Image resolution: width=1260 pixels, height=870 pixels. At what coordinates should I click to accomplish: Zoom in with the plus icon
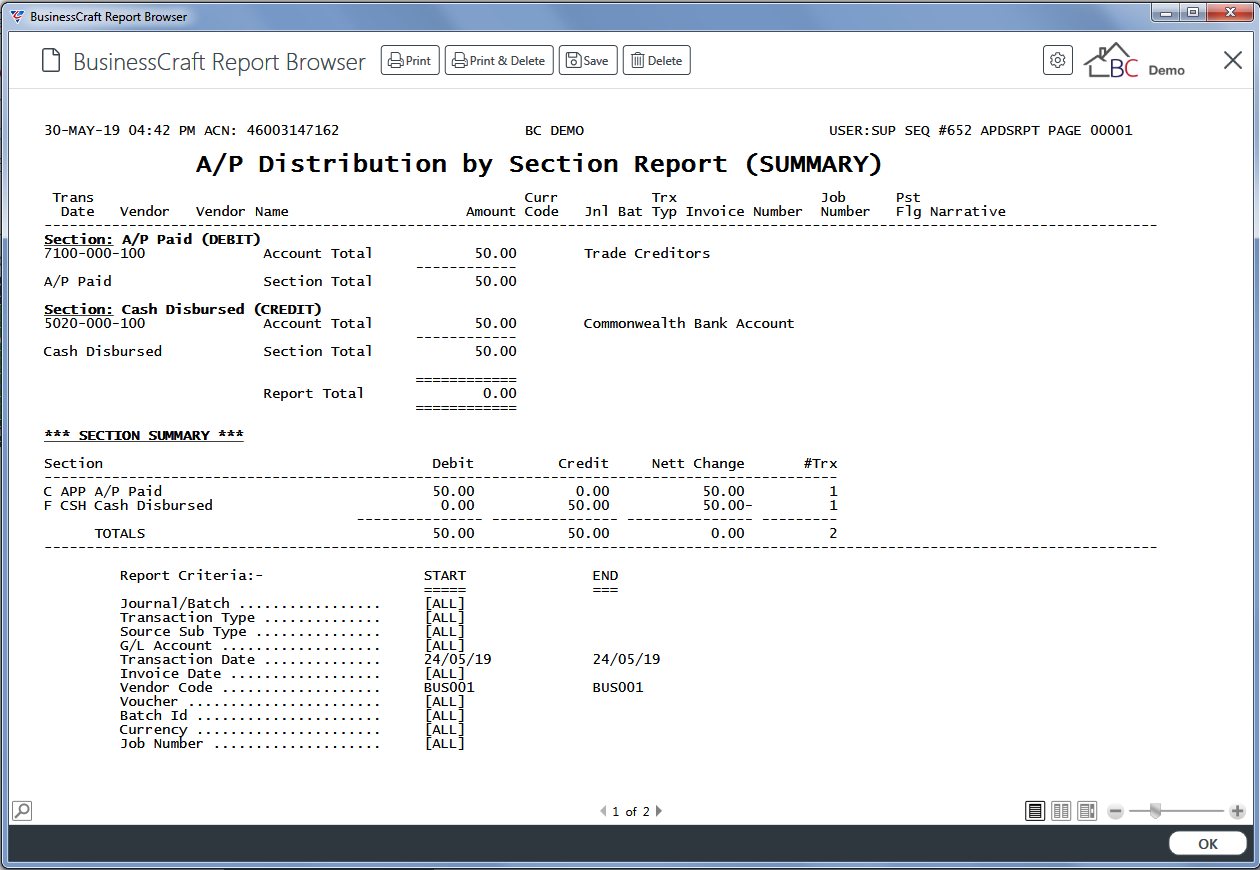[1237, 811]
